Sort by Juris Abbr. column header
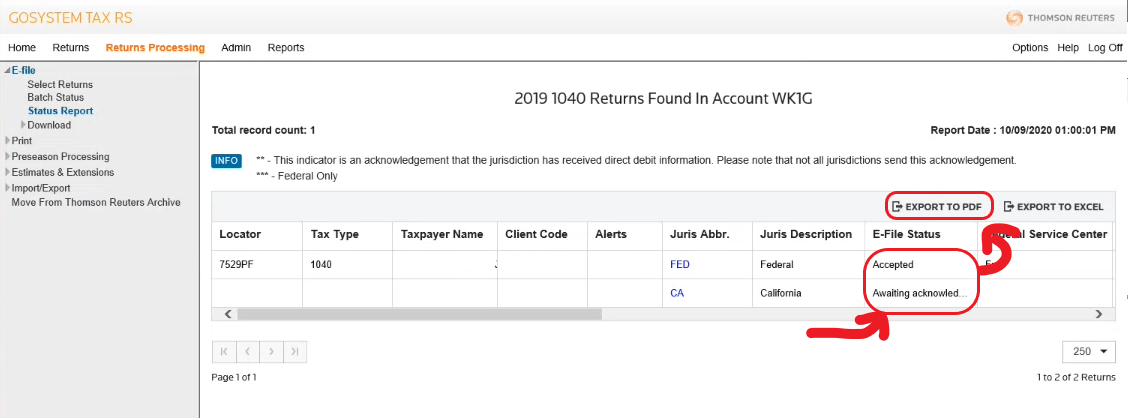 point(706,235)
